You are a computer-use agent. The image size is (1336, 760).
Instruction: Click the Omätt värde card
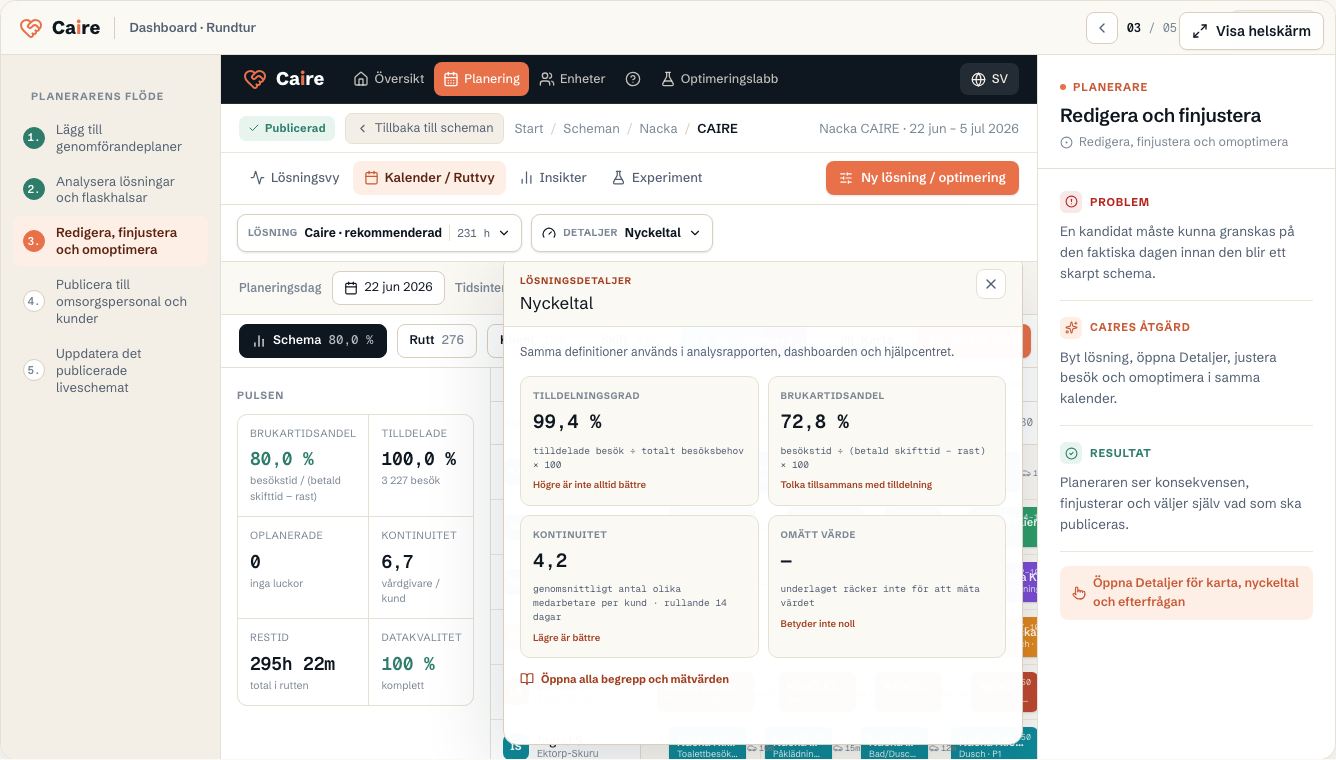click(886, 586)
